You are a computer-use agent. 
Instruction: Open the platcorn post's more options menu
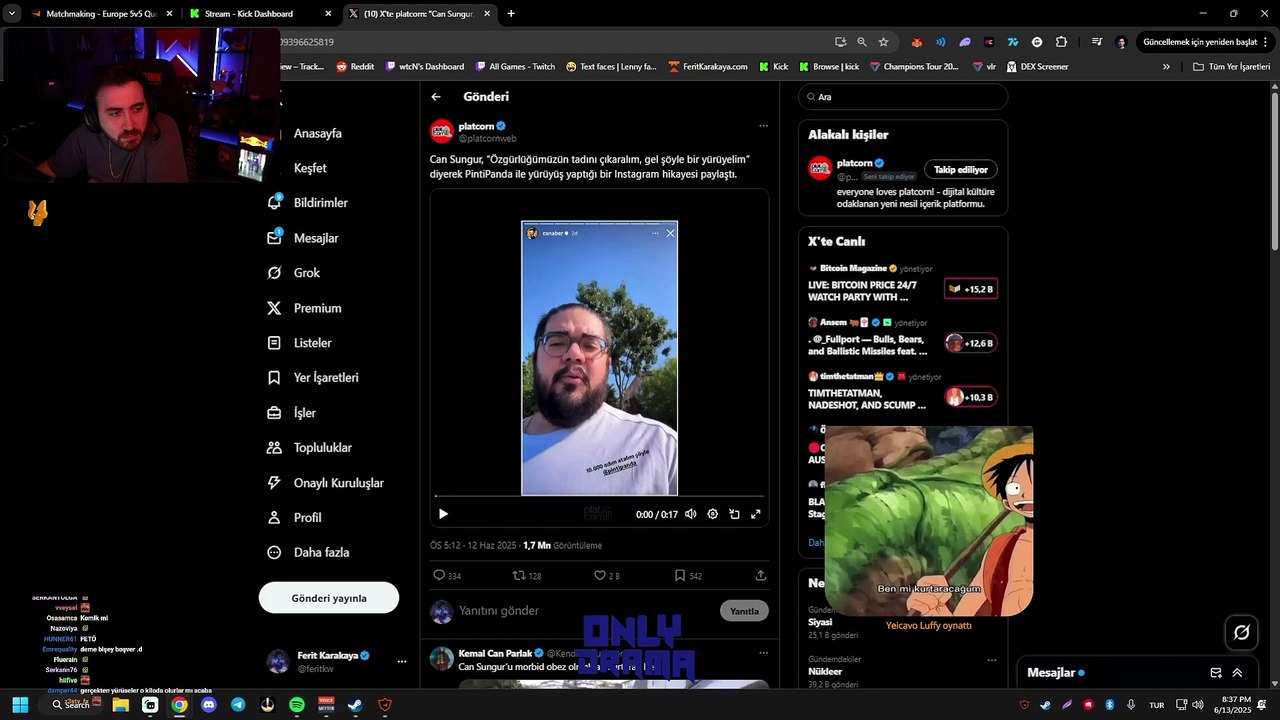point(763,126)
